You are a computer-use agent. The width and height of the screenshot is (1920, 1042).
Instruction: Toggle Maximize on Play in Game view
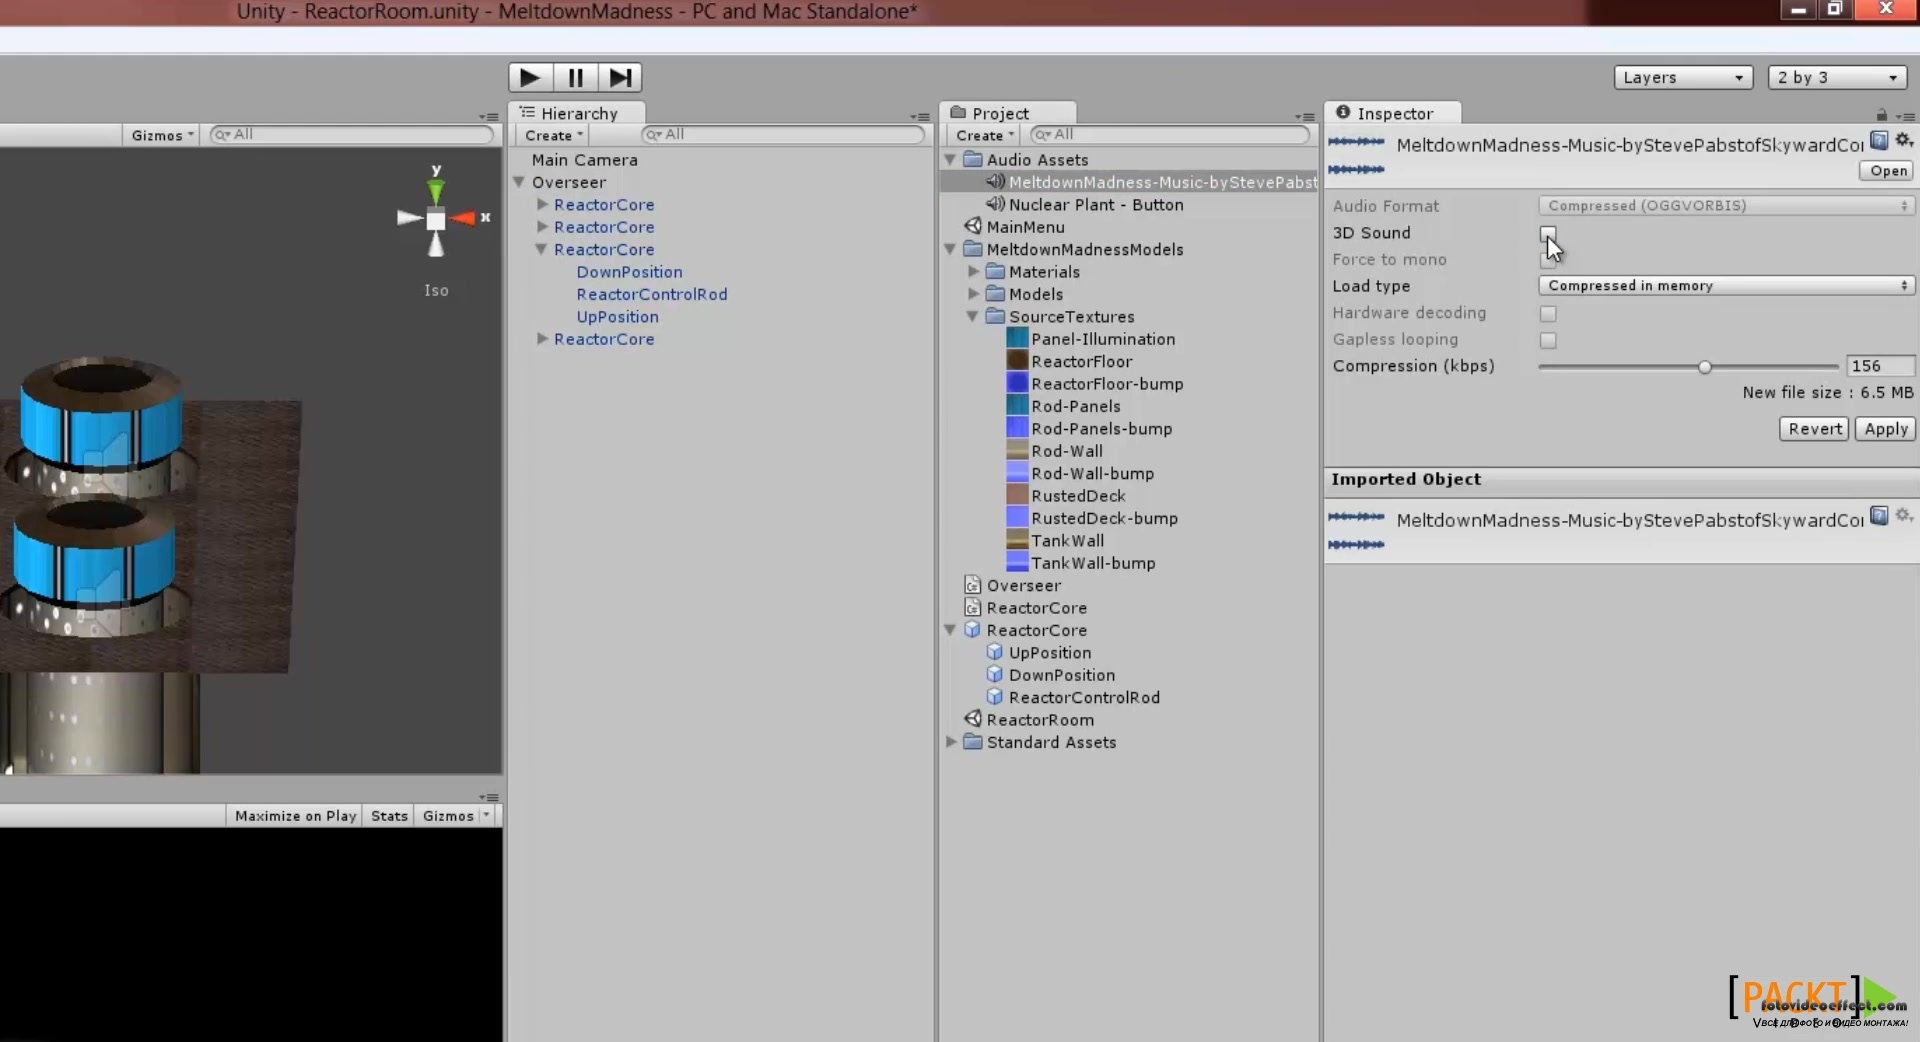tap(295, 816)
